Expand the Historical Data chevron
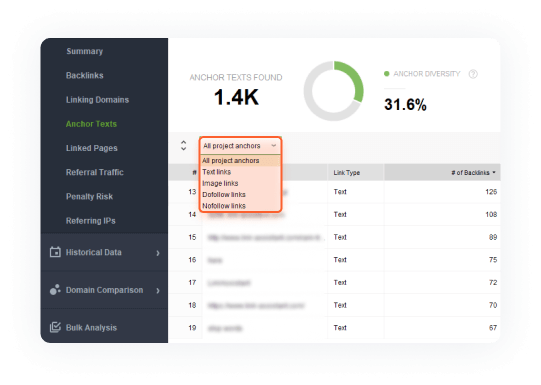Viewport: 541px width, 385px height. (158, 253)
